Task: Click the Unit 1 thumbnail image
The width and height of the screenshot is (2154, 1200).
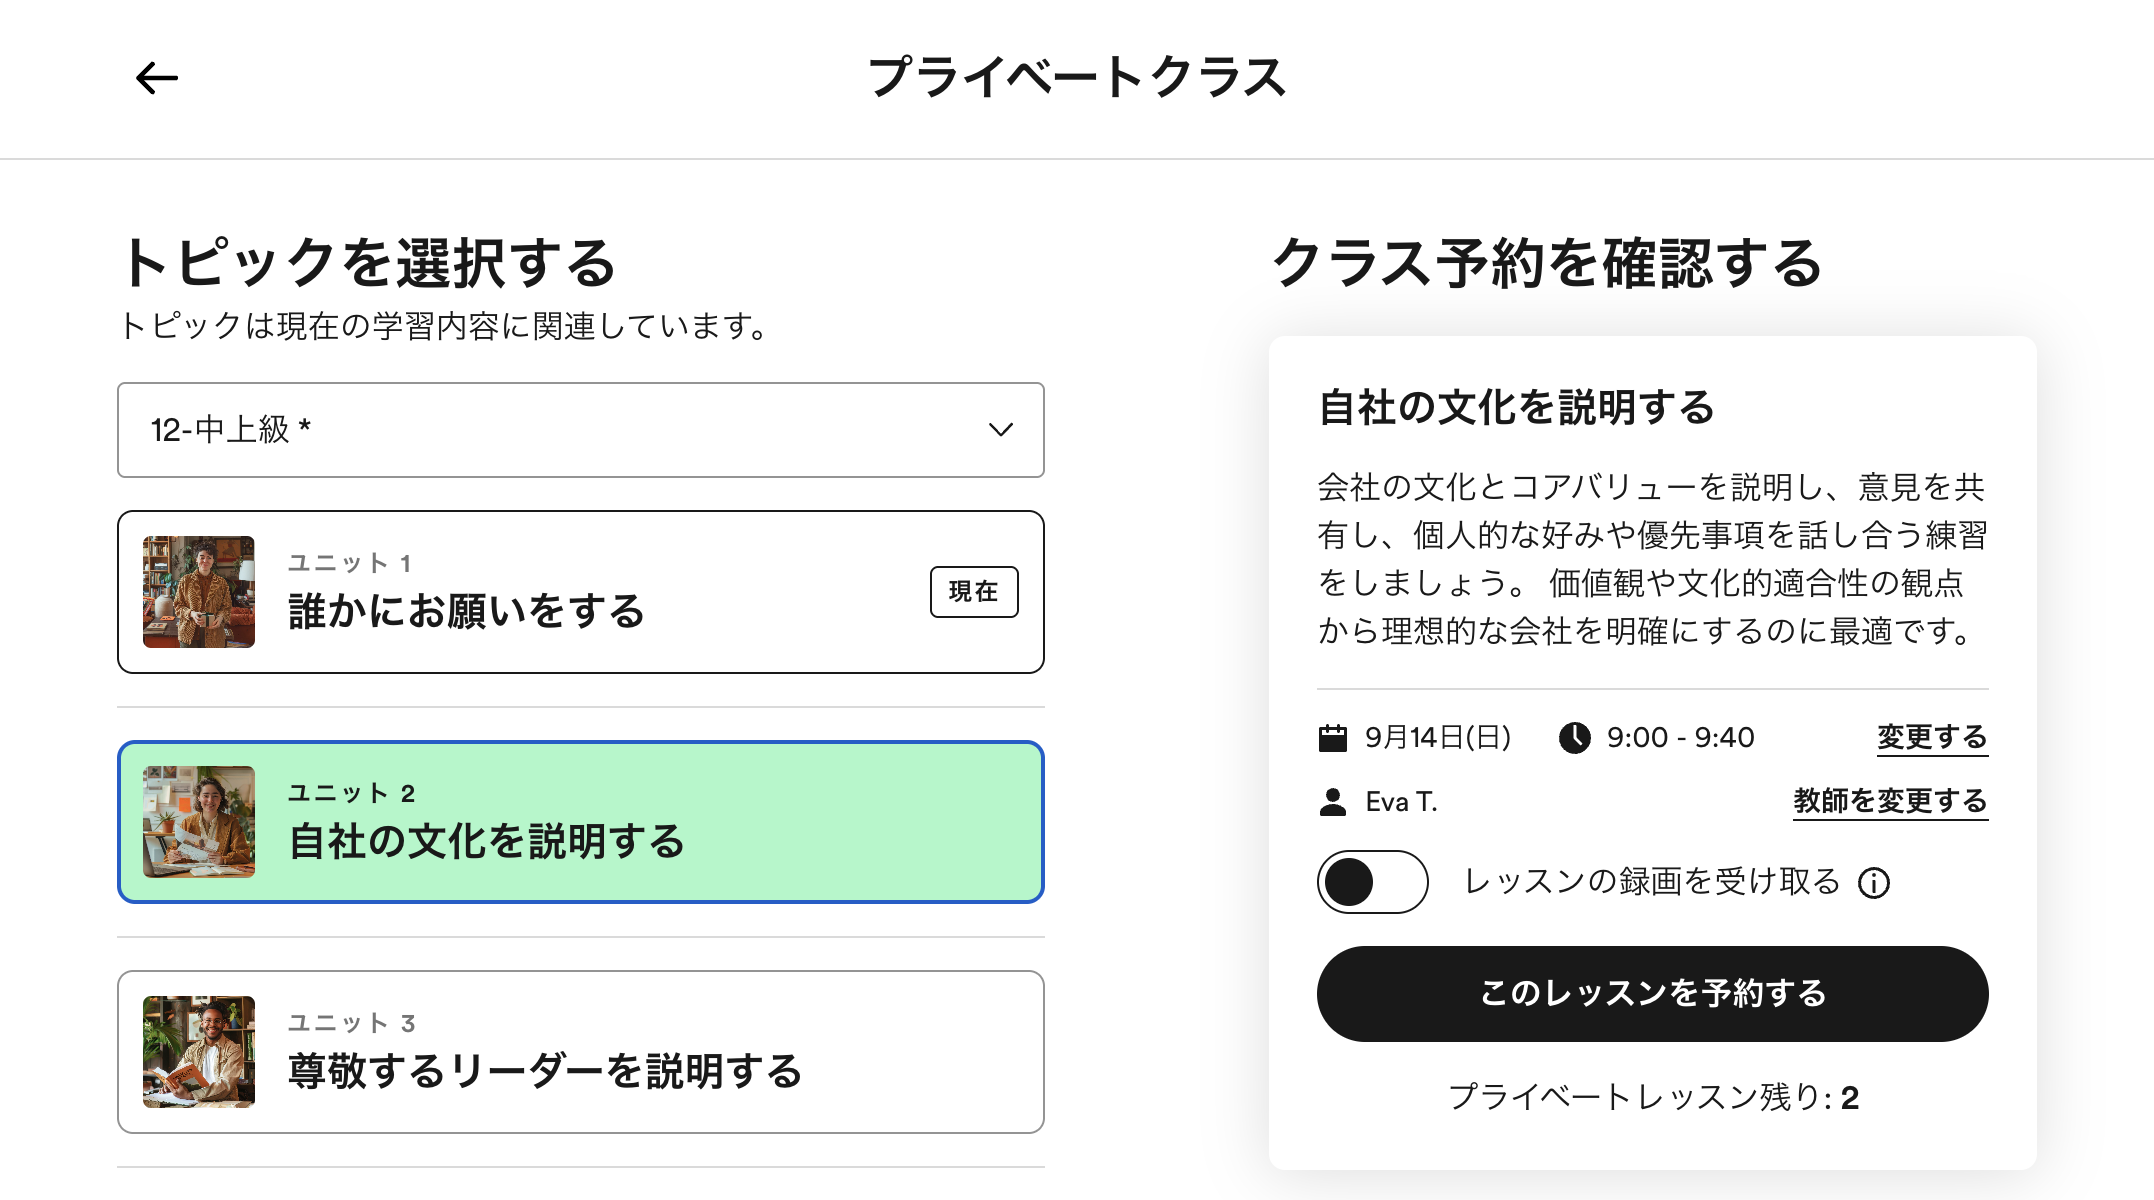Action: (x=199, y=592)
